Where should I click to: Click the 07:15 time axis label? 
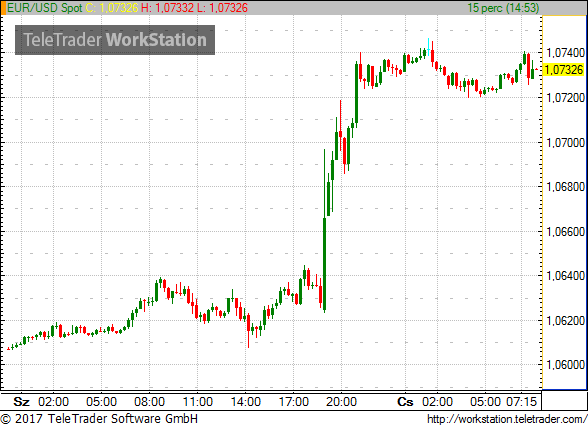pyautogui.click(x=522, y=402)
